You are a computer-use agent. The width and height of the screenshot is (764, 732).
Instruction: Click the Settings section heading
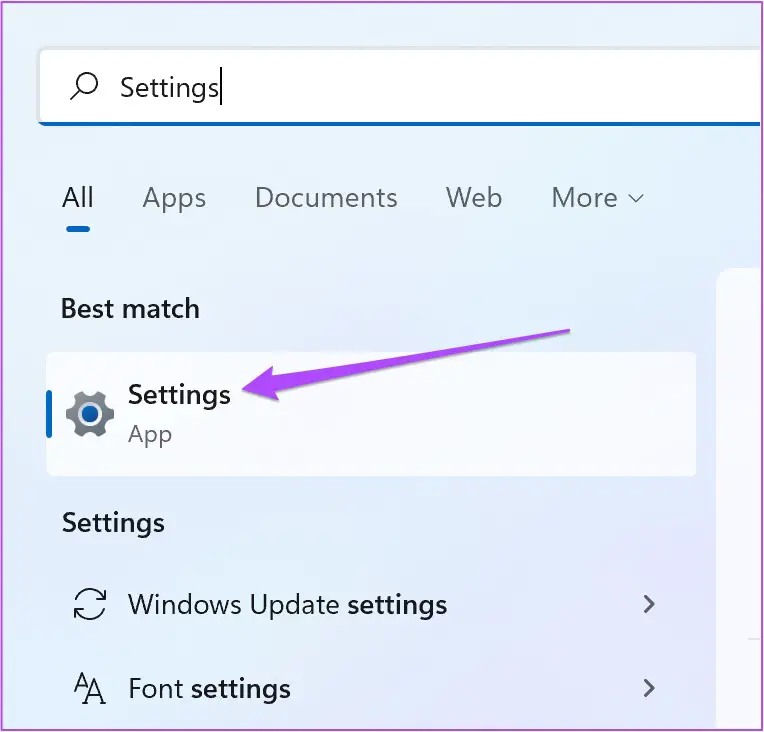113,523
